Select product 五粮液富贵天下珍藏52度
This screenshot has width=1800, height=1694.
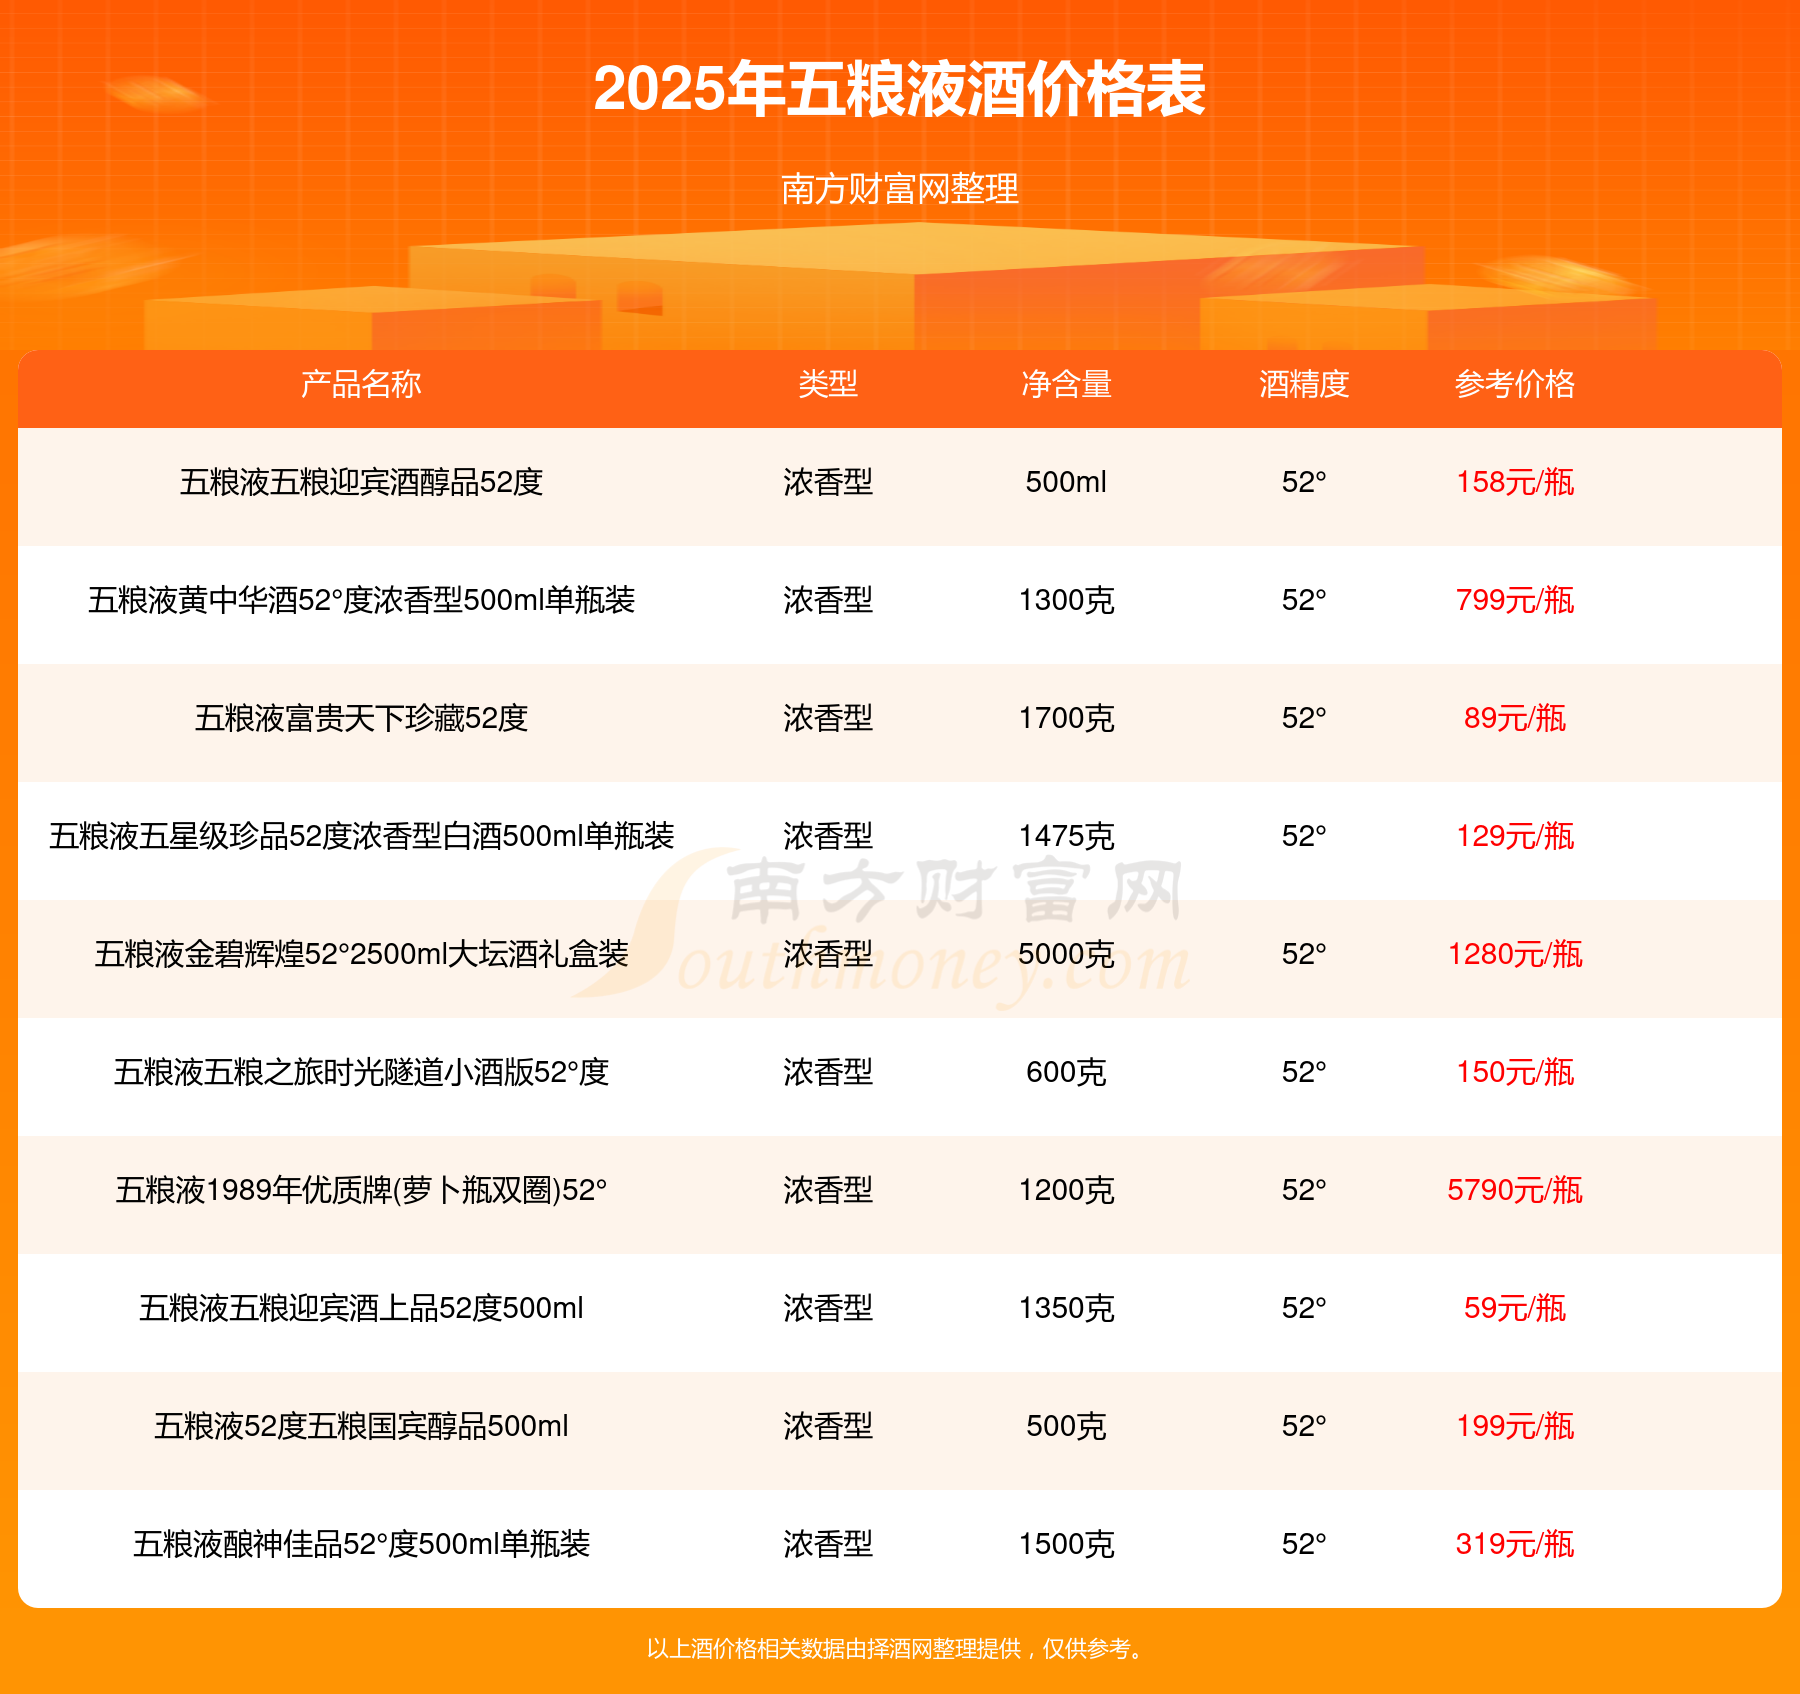[361, 718]
